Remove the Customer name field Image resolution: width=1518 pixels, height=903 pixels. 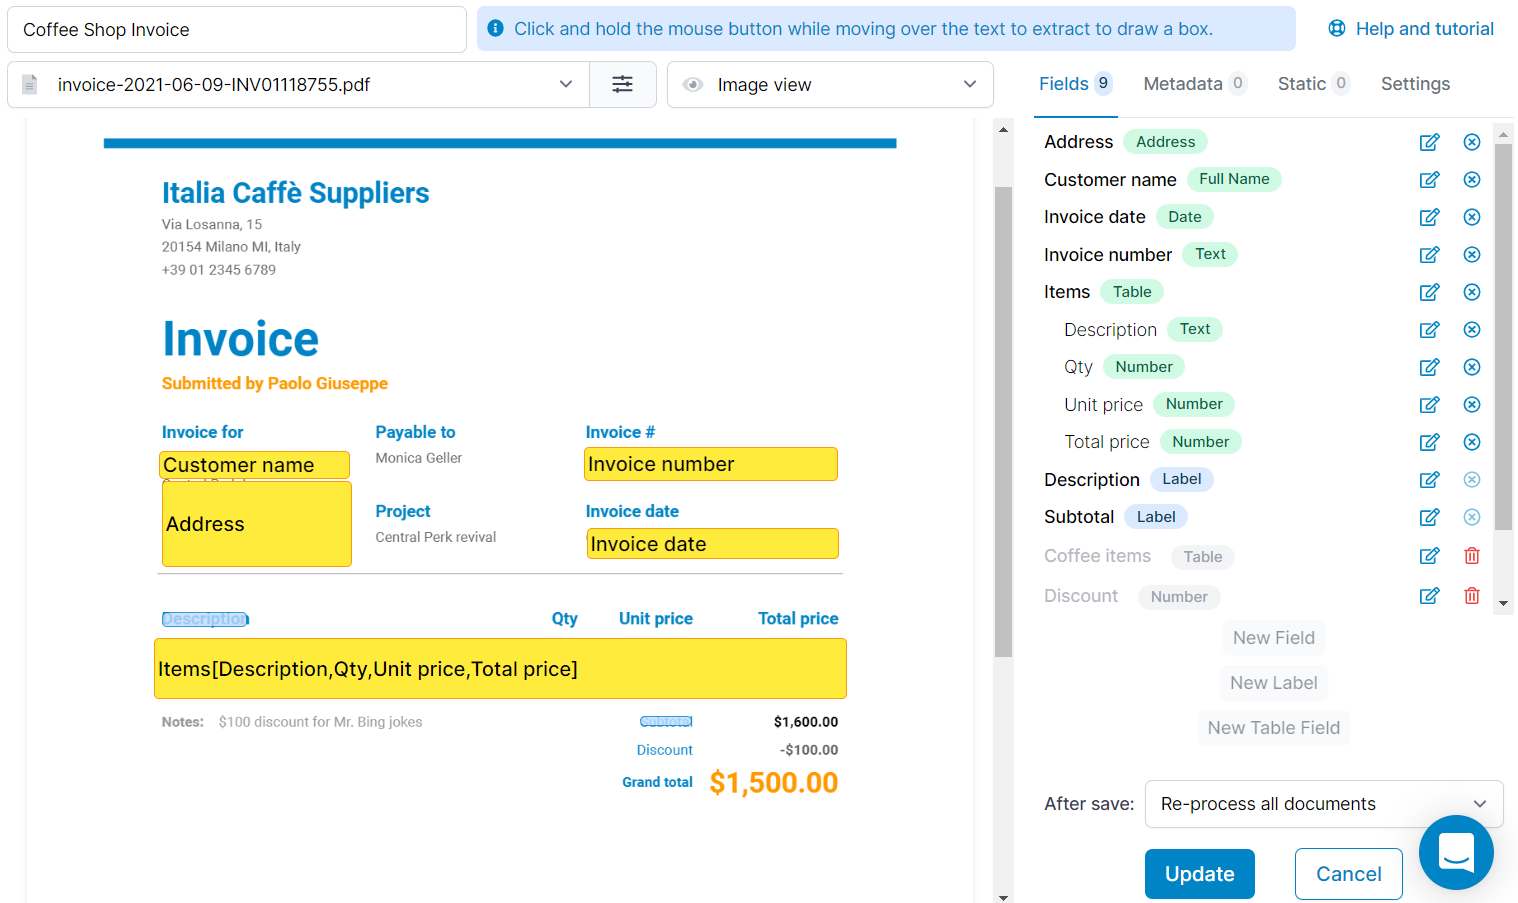[x=1471, y=179]
